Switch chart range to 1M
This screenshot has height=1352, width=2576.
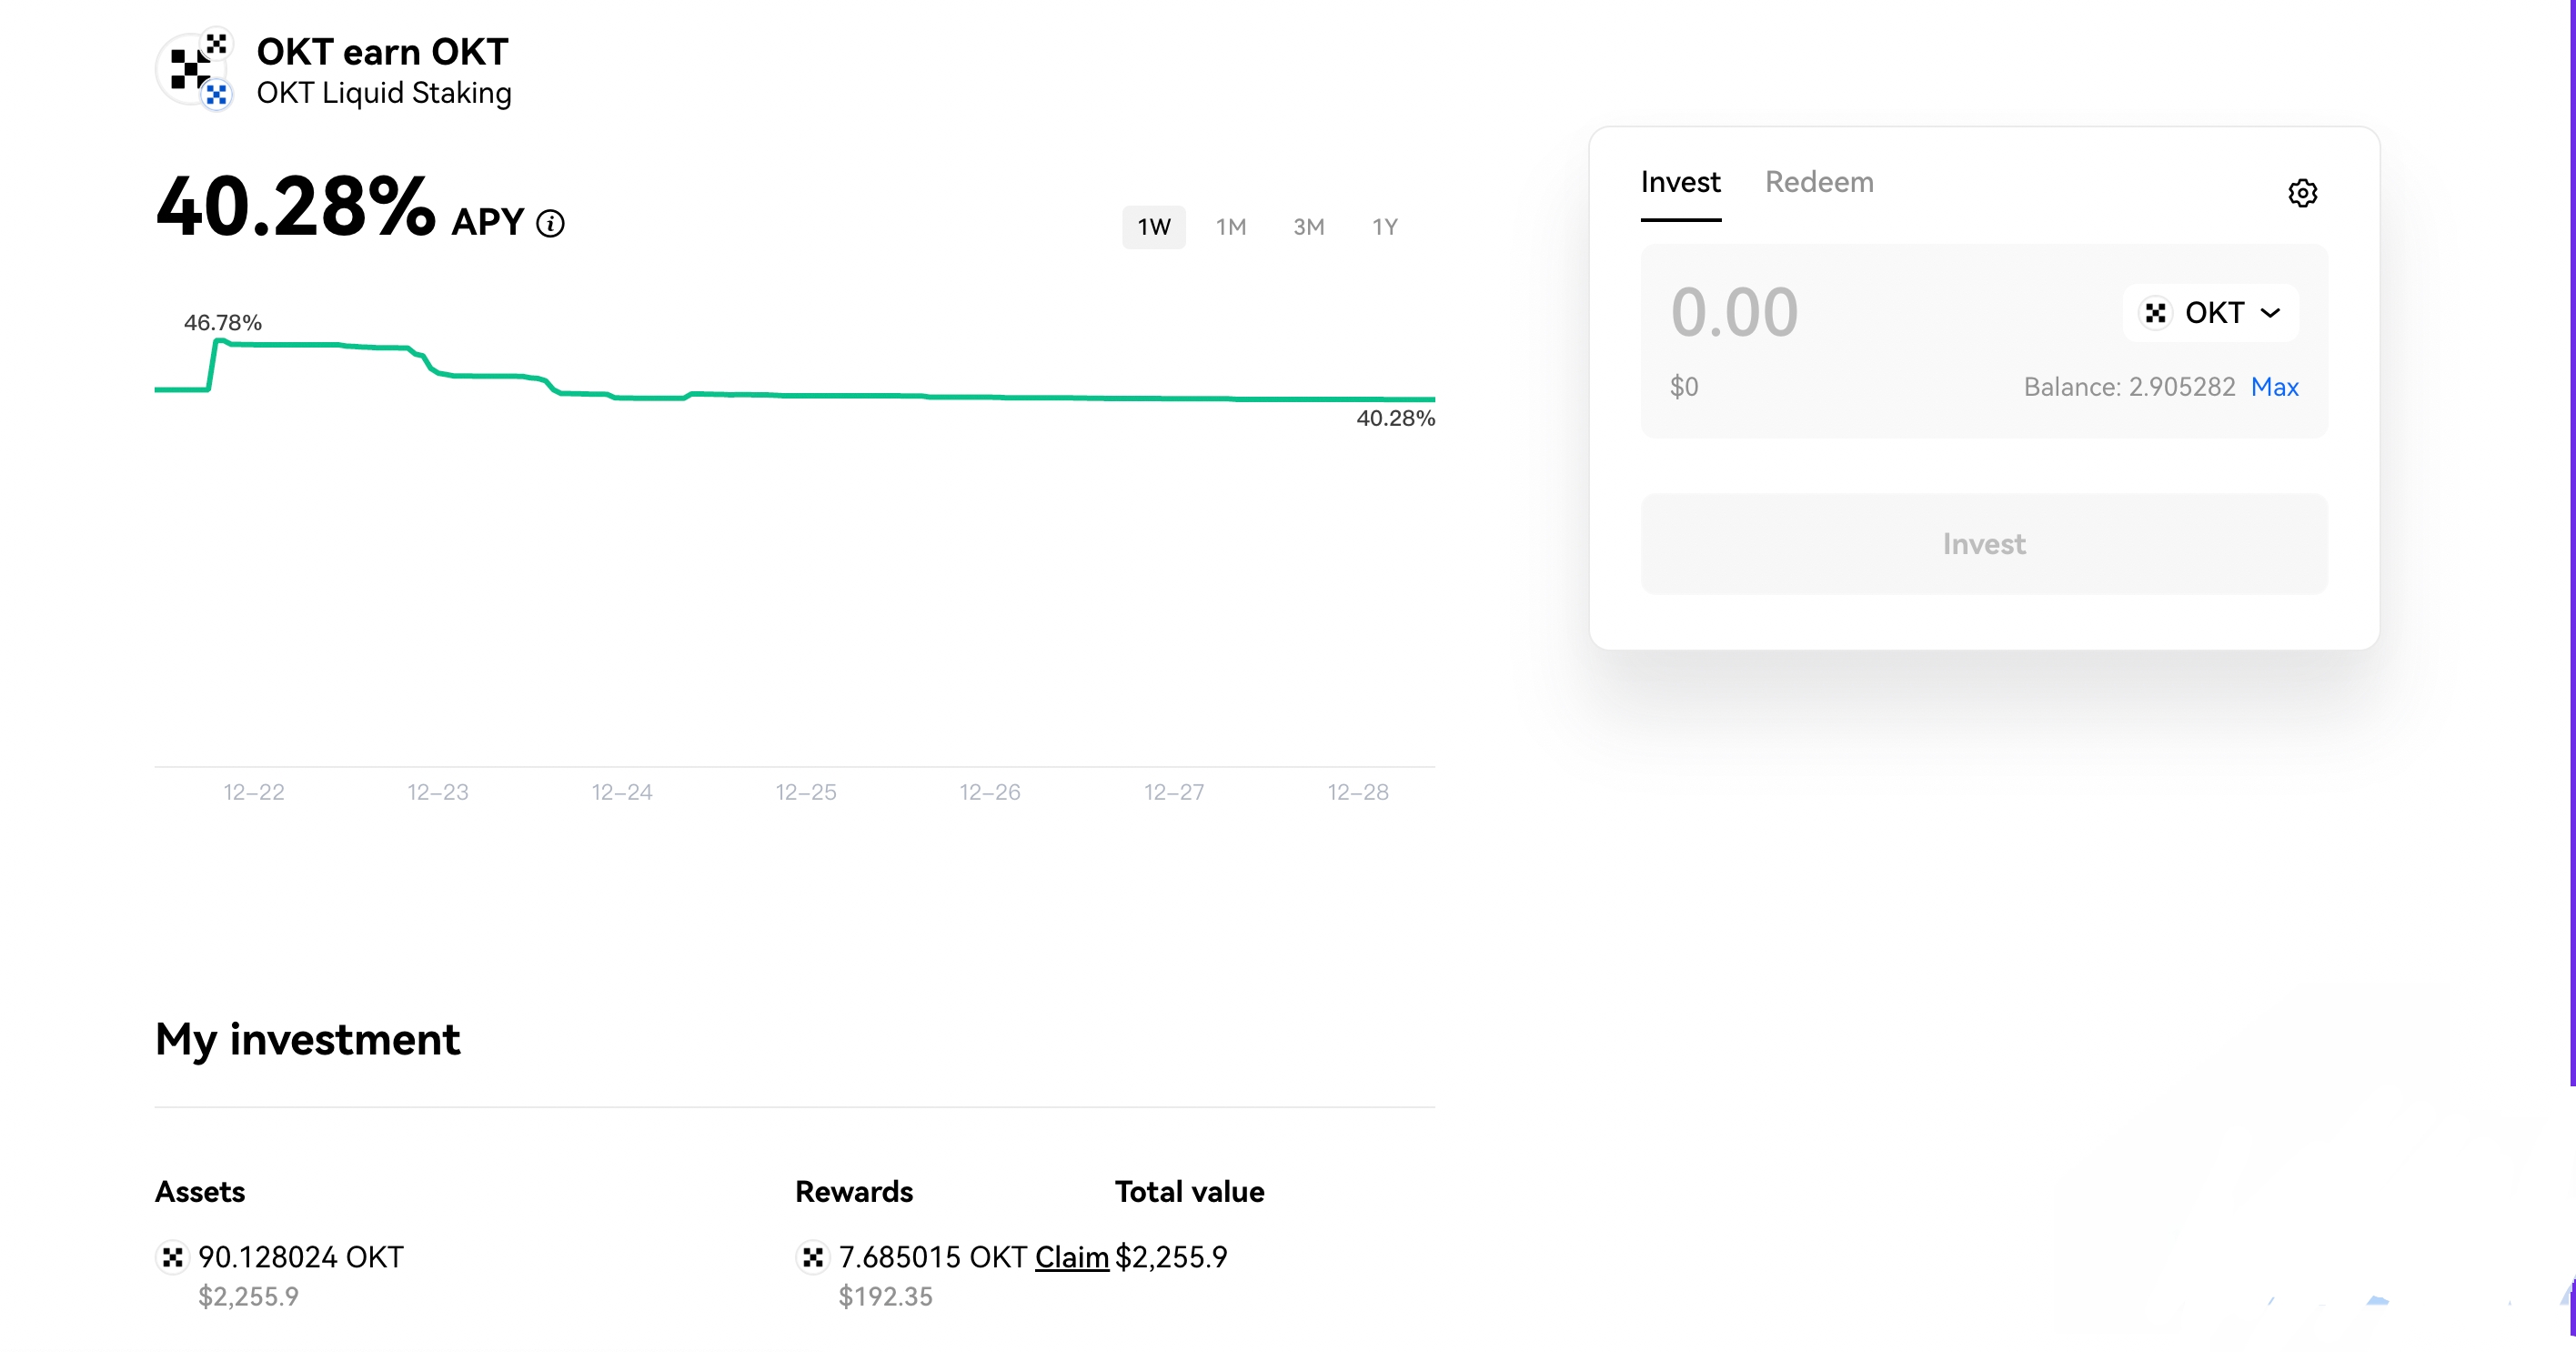coord(1230,227)
